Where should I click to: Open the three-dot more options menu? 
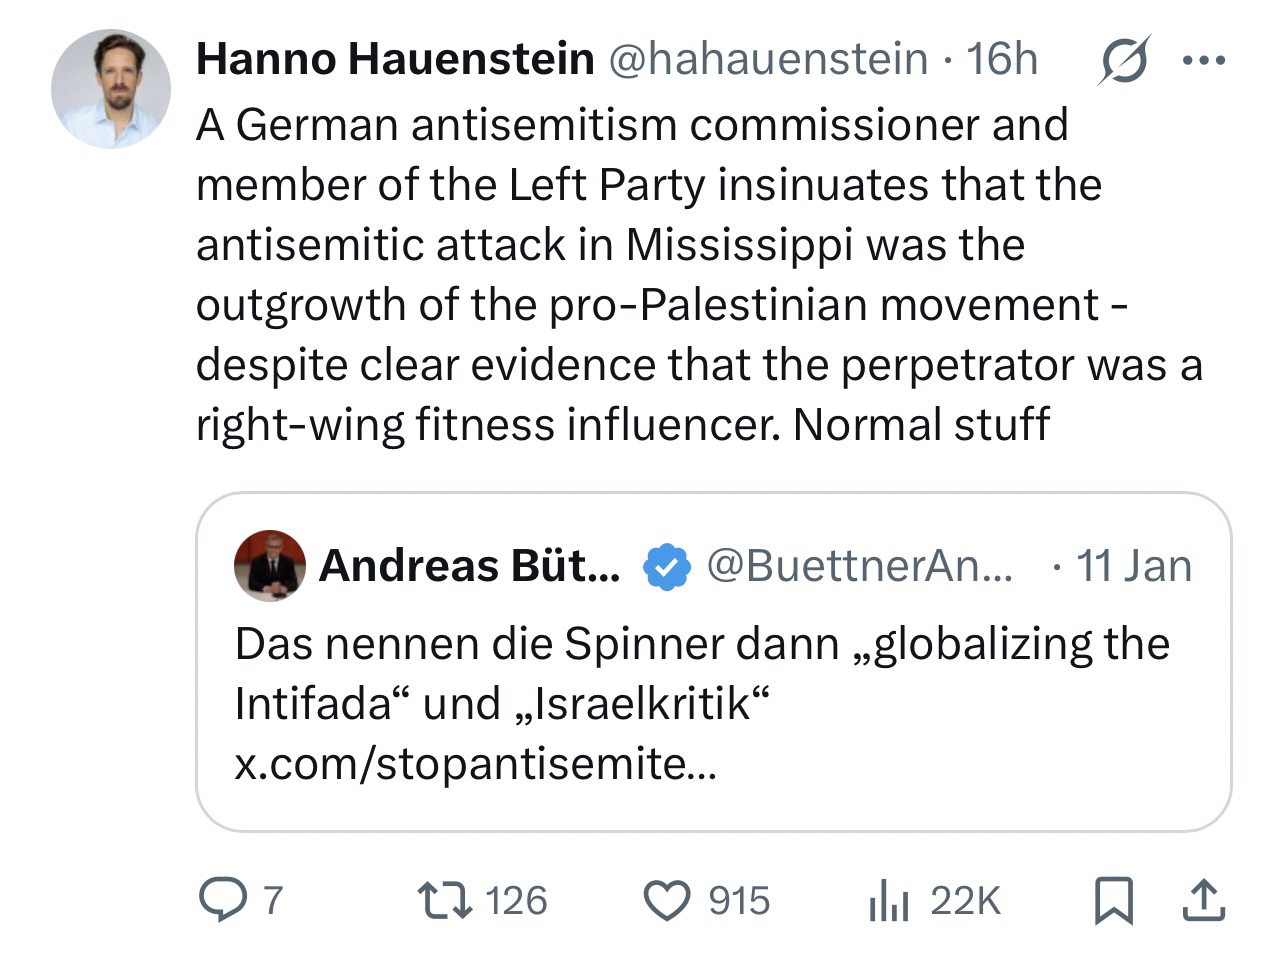click(x=1203, y=61)
